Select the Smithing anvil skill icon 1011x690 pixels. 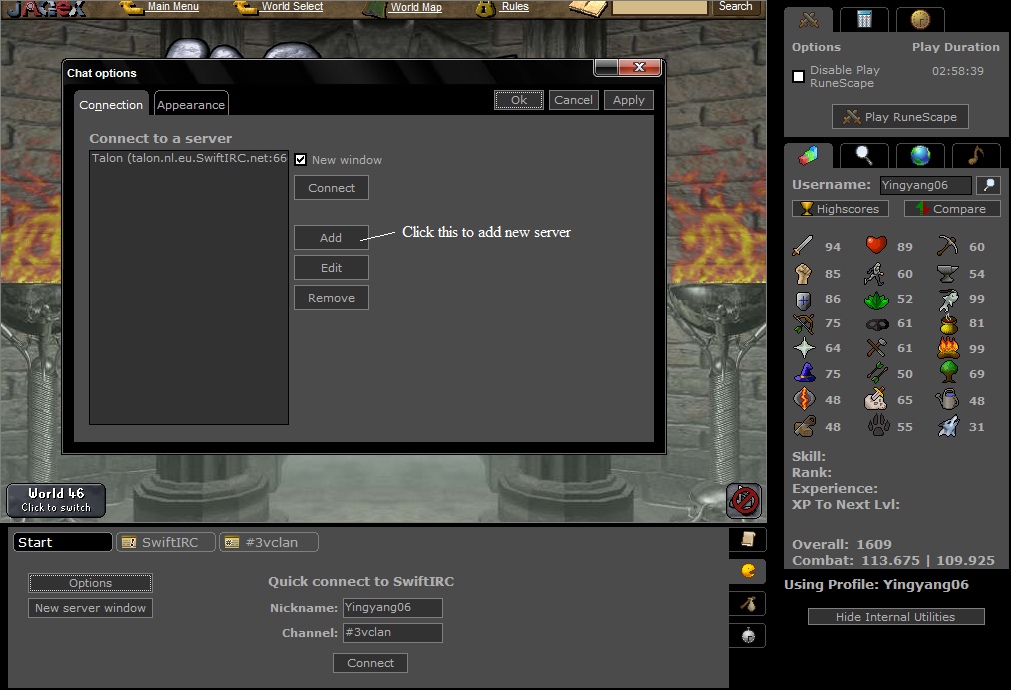click(948, 273)
